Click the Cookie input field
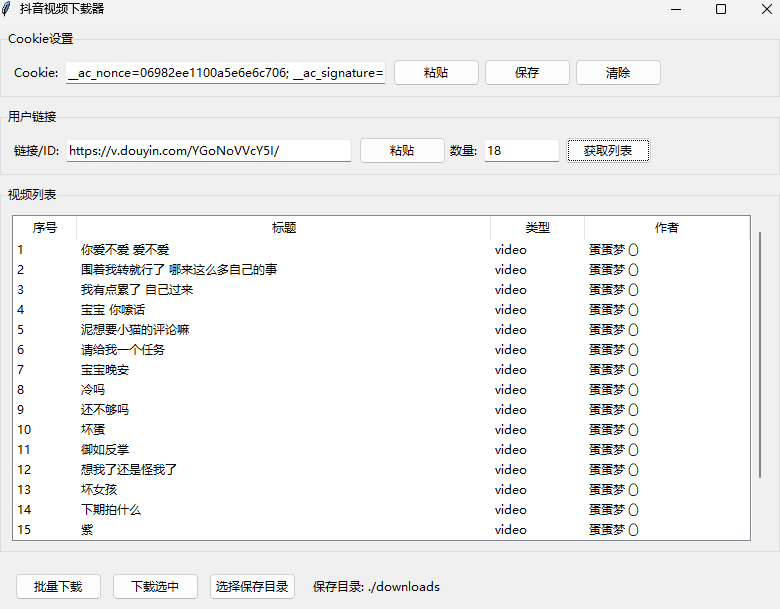Image resolution: width=780 pixels, height=609 pixels. pyautogui.click(x=225, y=73)
